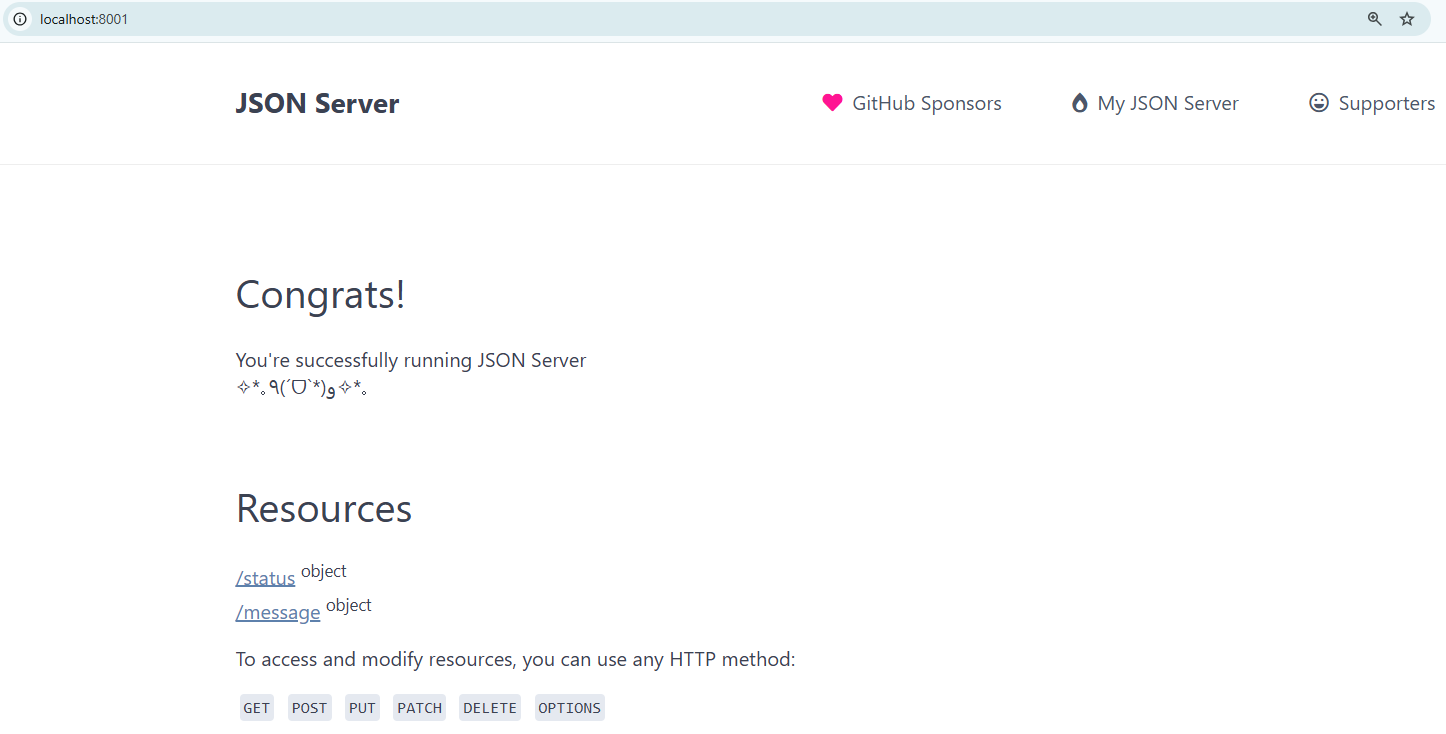Screen dimensions: 1446x734
Task: Click the GET method label
Action: (x=257, y=708)
